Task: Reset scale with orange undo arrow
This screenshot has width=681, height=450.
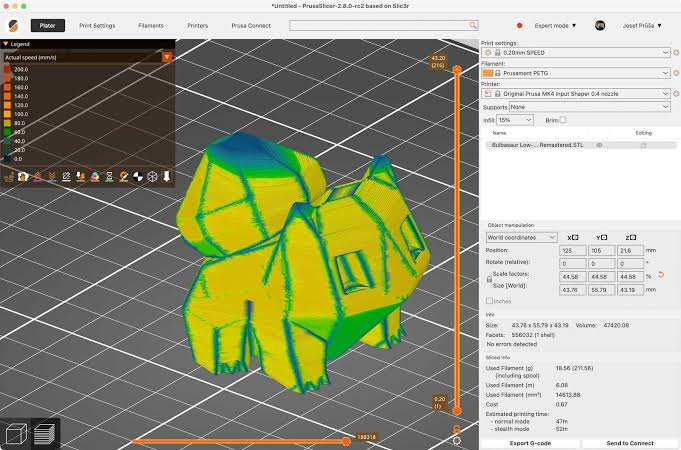Action: [661, 275]
